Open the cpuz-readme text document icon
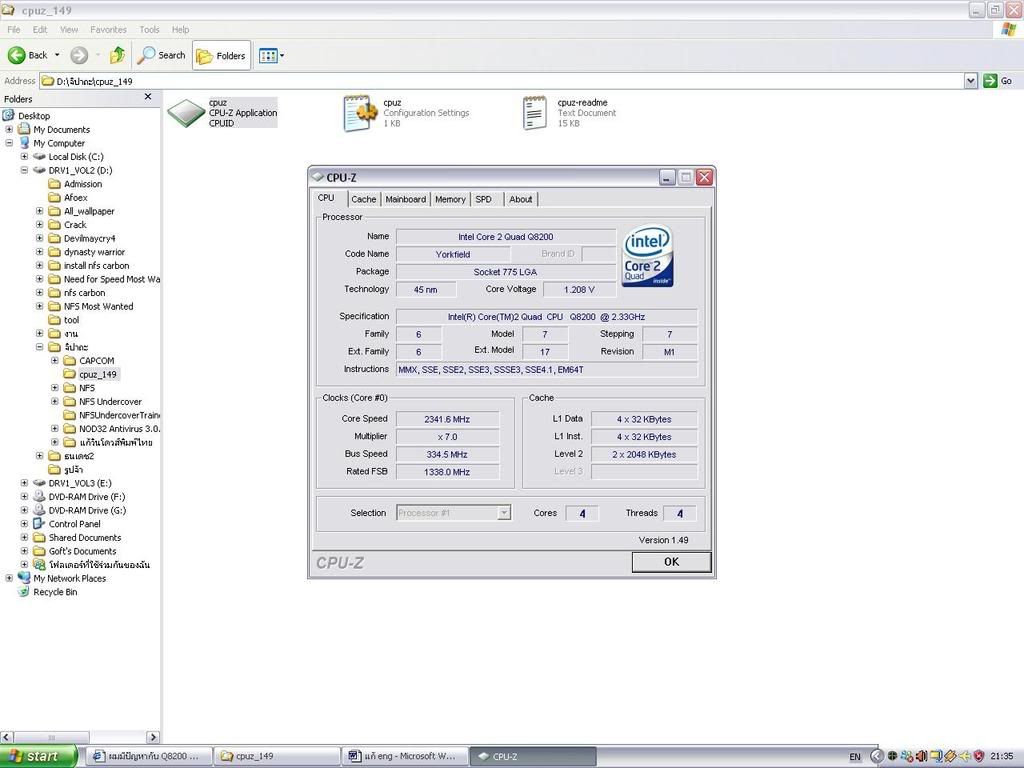Viewport: 1024px width, 768px height. point(535,113)
